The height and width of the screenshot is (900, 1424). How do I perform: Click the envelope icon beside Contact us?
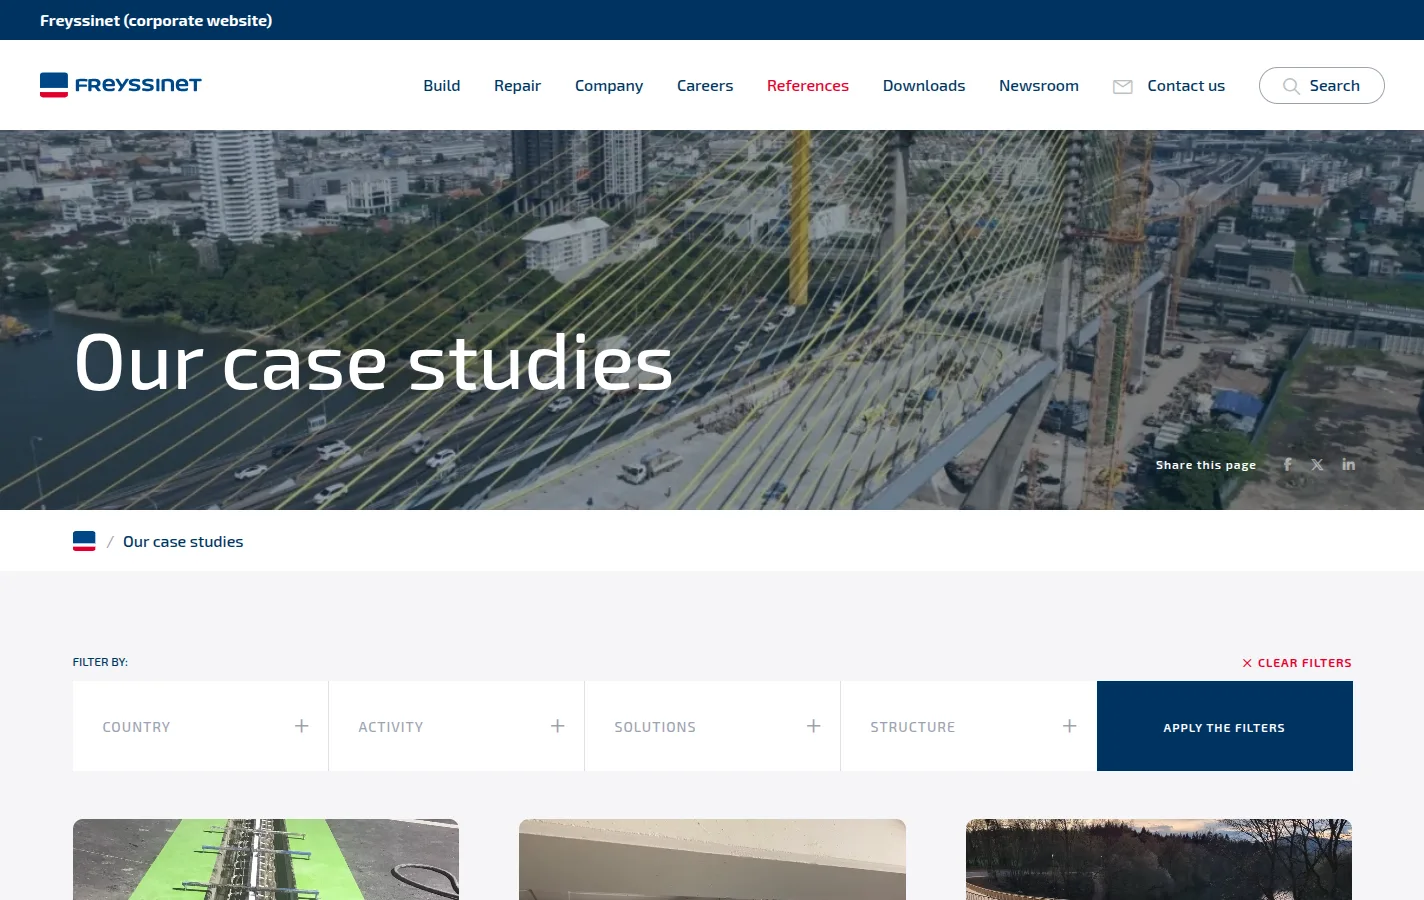click(1123, 87)
